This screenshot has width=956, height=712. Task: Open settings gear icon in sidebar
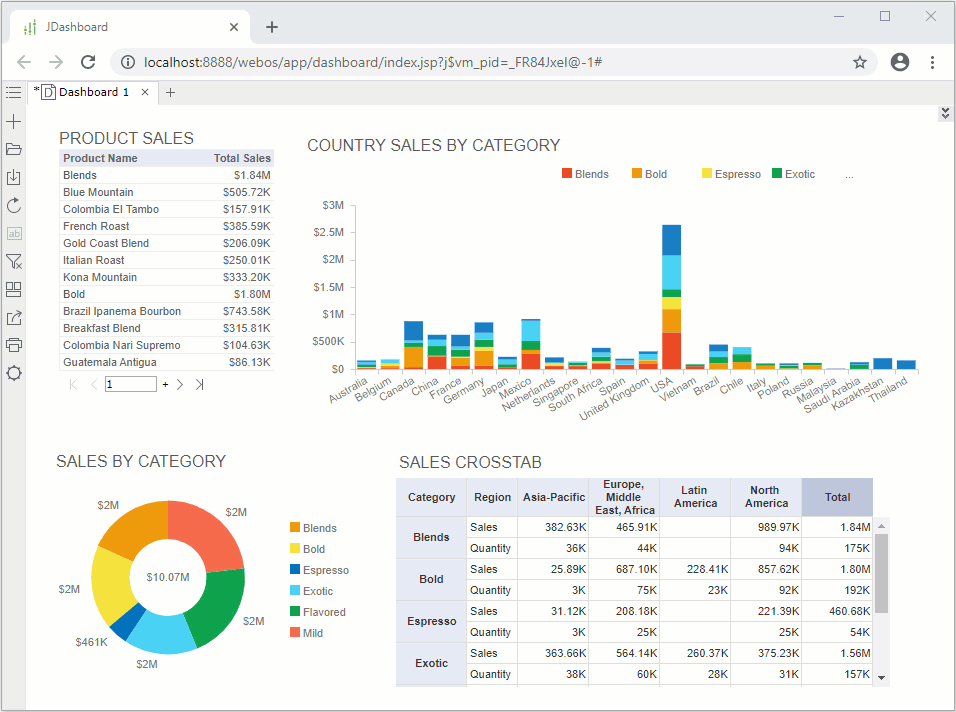coord(13,373)
